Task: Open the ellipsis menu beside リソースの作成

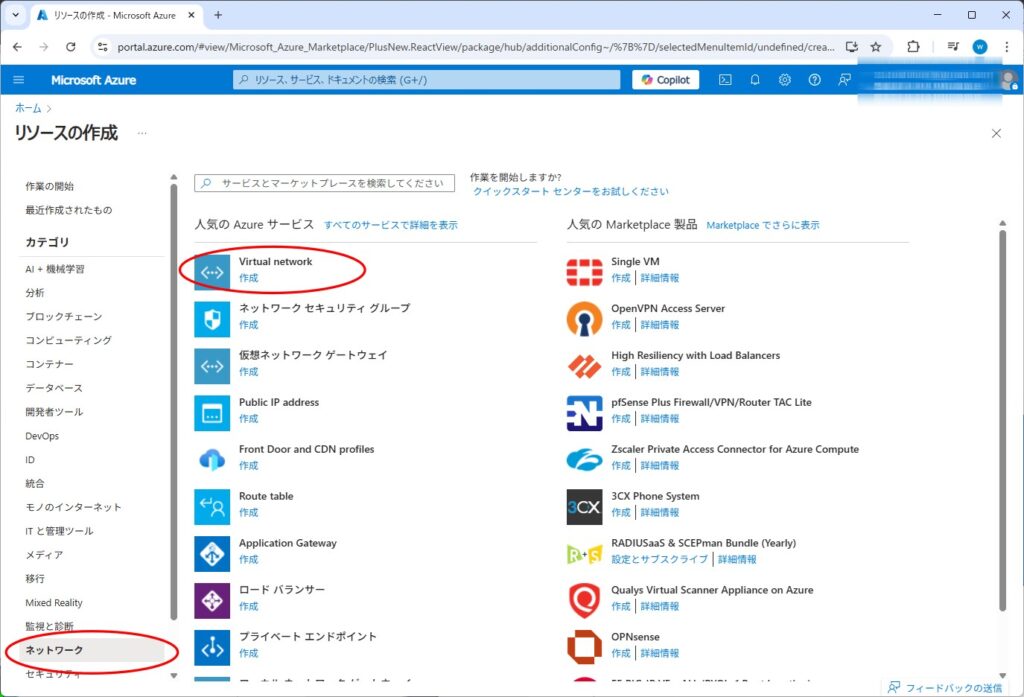Action: click(x=142, y=133)
